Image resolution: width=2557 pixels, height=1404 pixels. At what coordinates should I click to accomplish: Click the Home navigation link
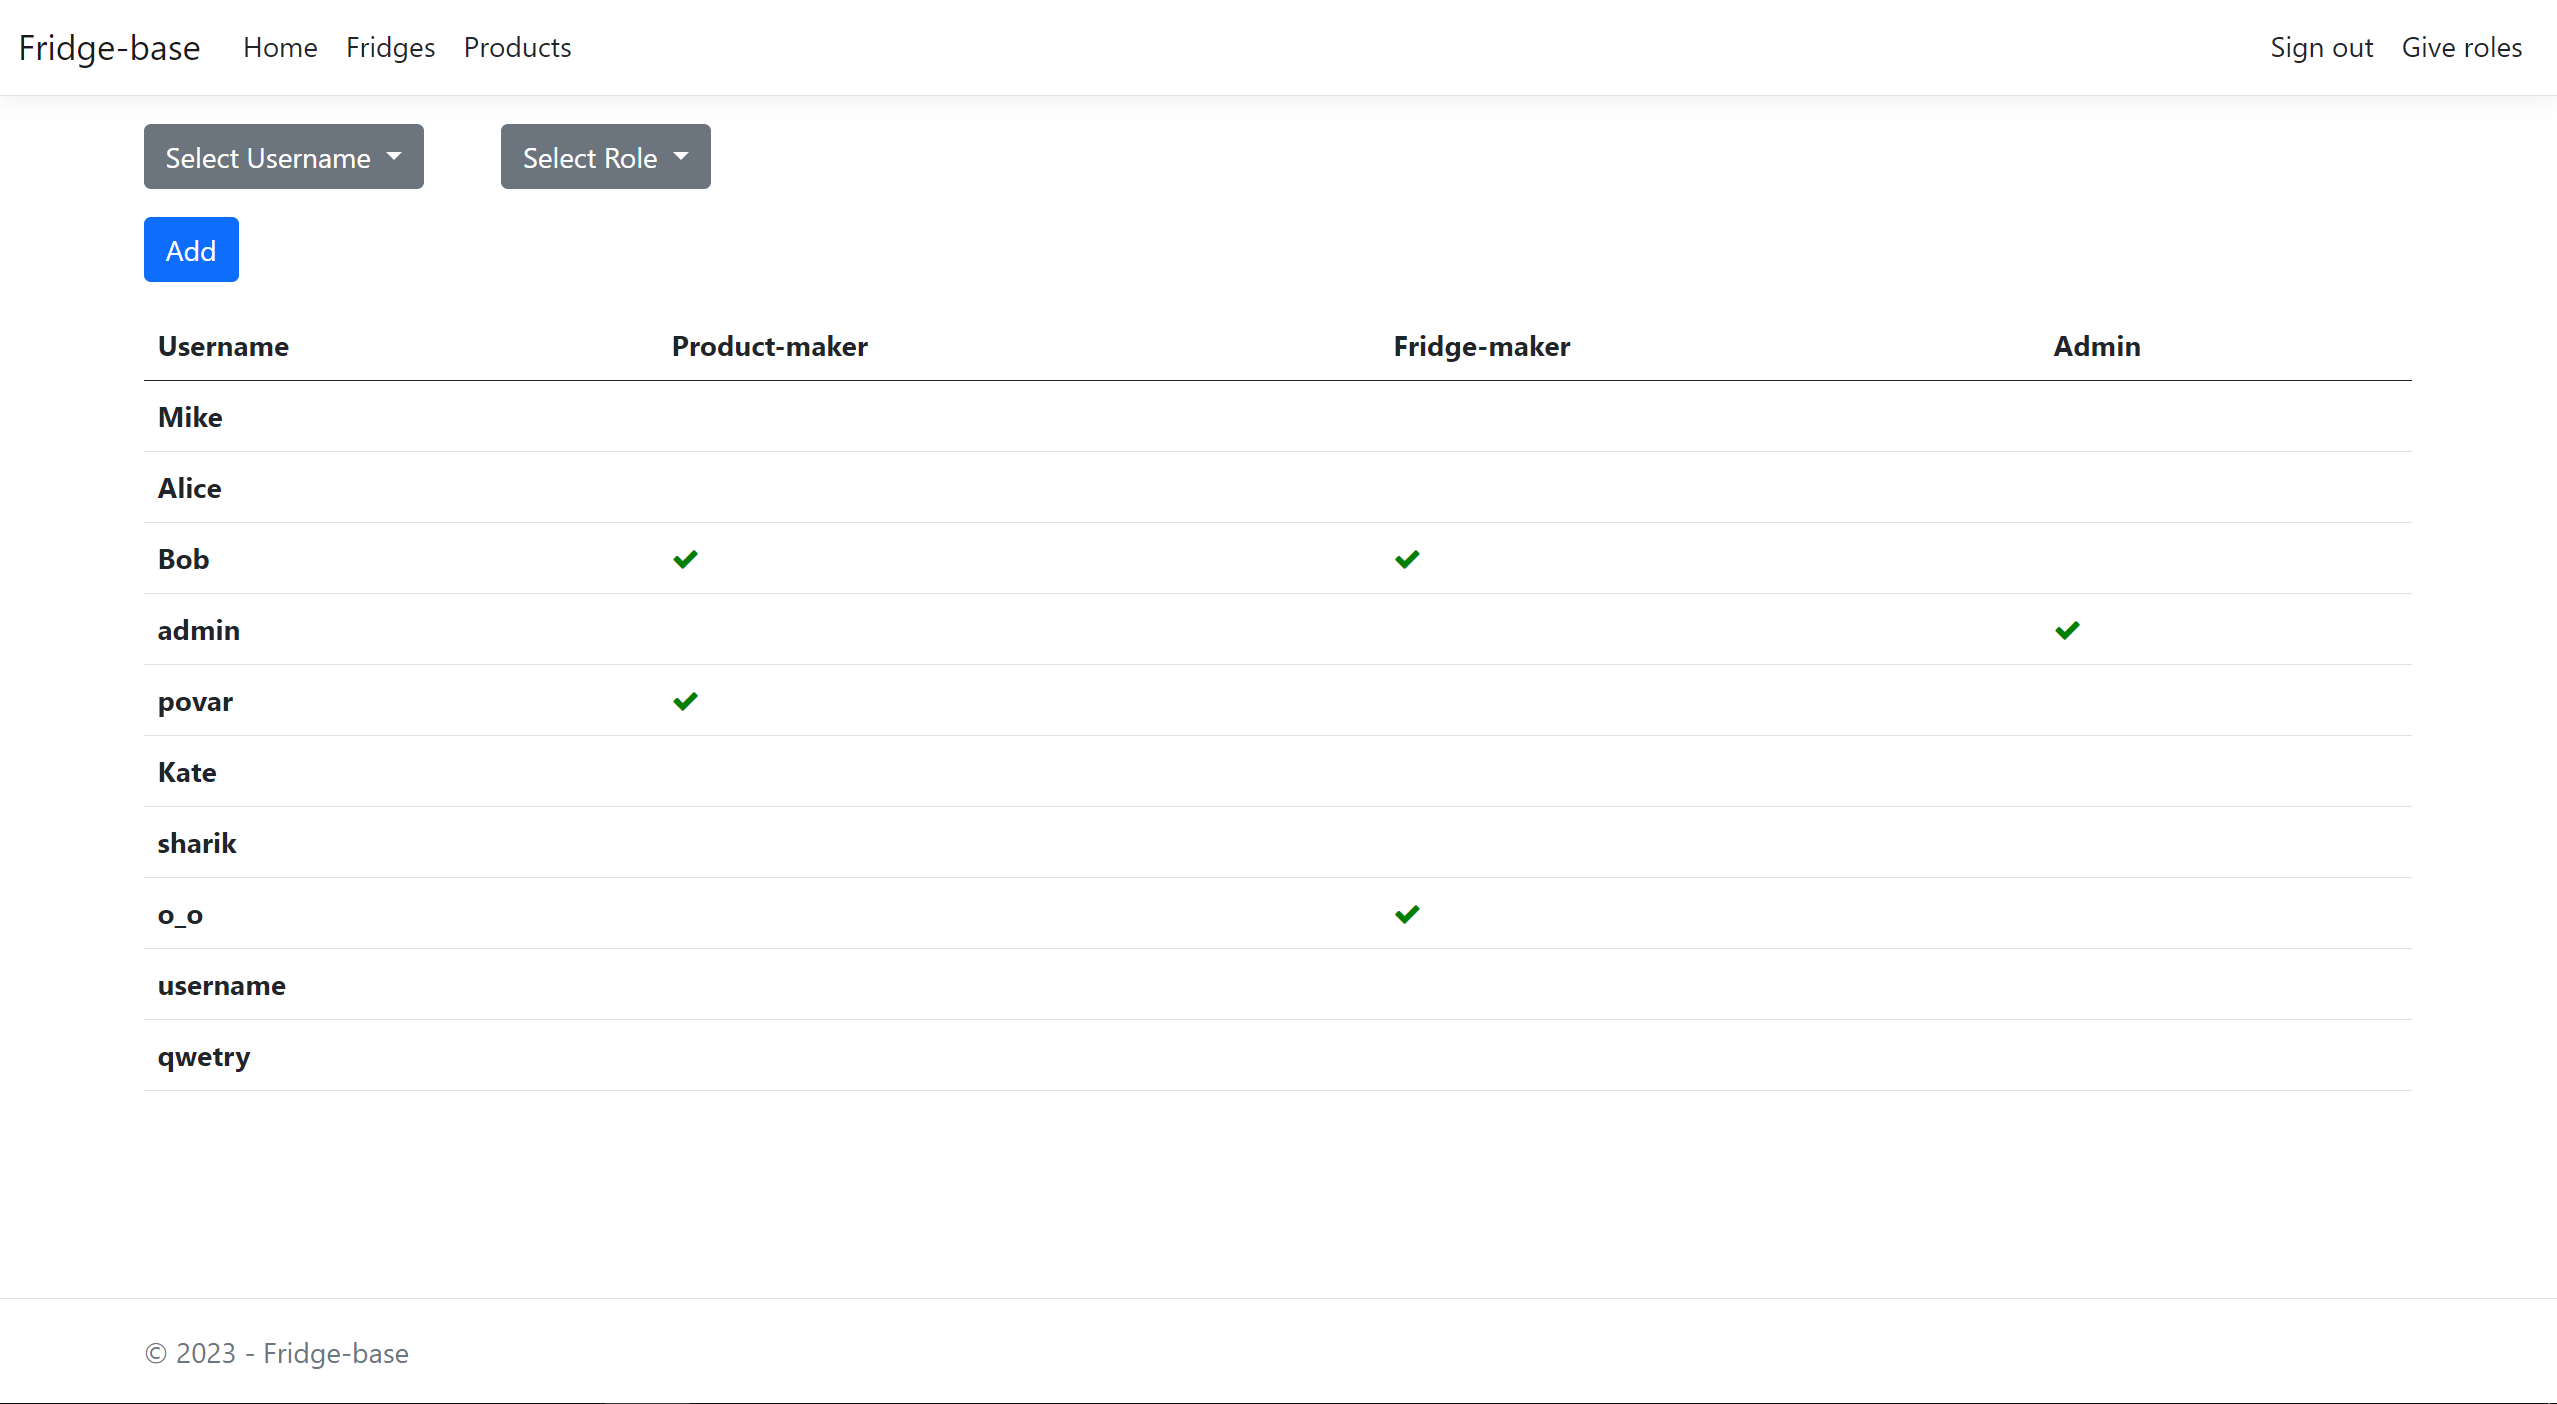[280, 47]
